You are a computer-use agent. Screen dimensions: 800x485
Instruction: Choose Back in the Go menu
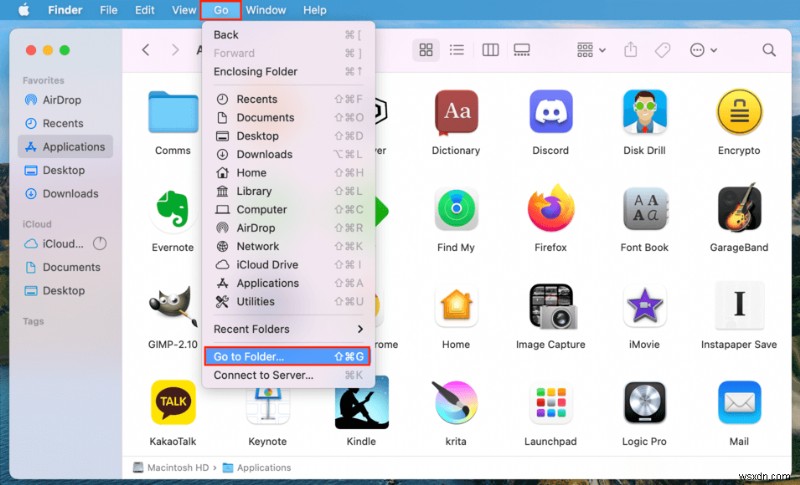[x=288, y=35]
